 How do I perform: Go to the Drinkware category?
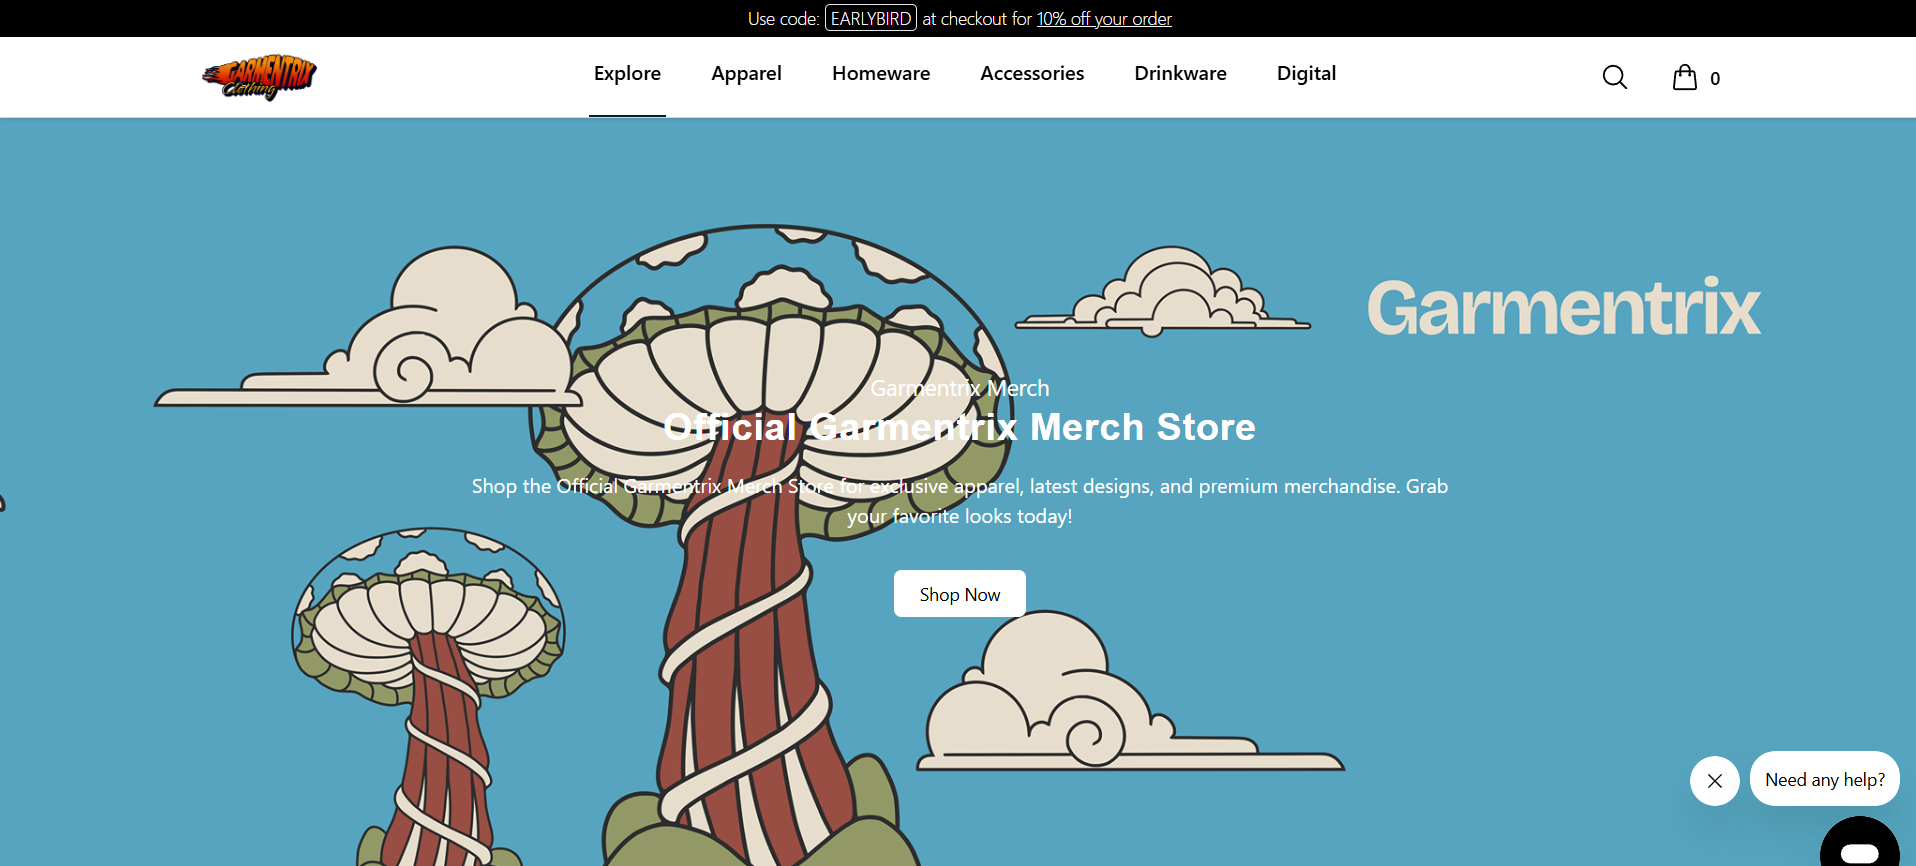(1180, 74)
